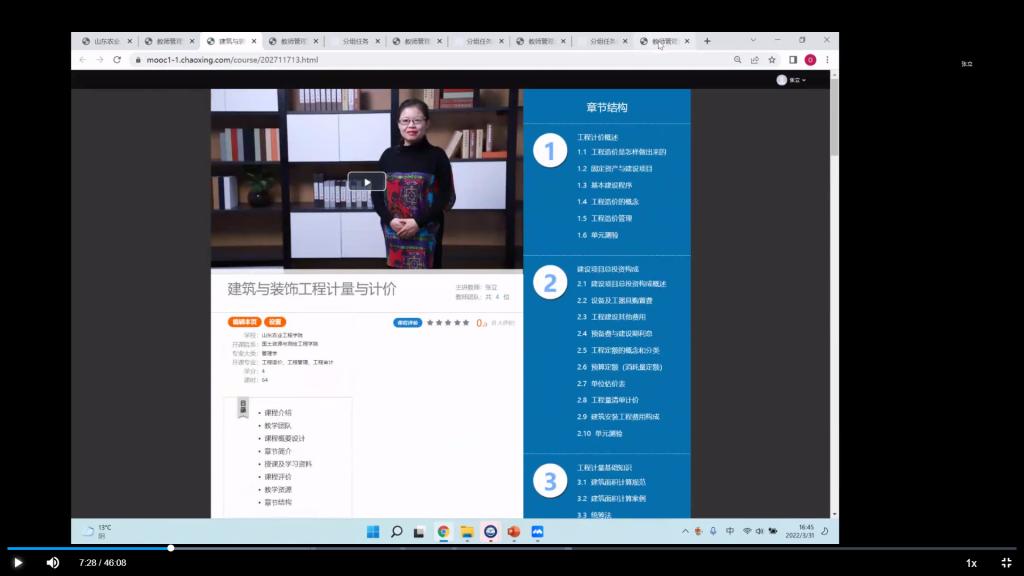The image size is (1024, 576).
Task: Click the video progress bar handle
Action: [171, 548]
